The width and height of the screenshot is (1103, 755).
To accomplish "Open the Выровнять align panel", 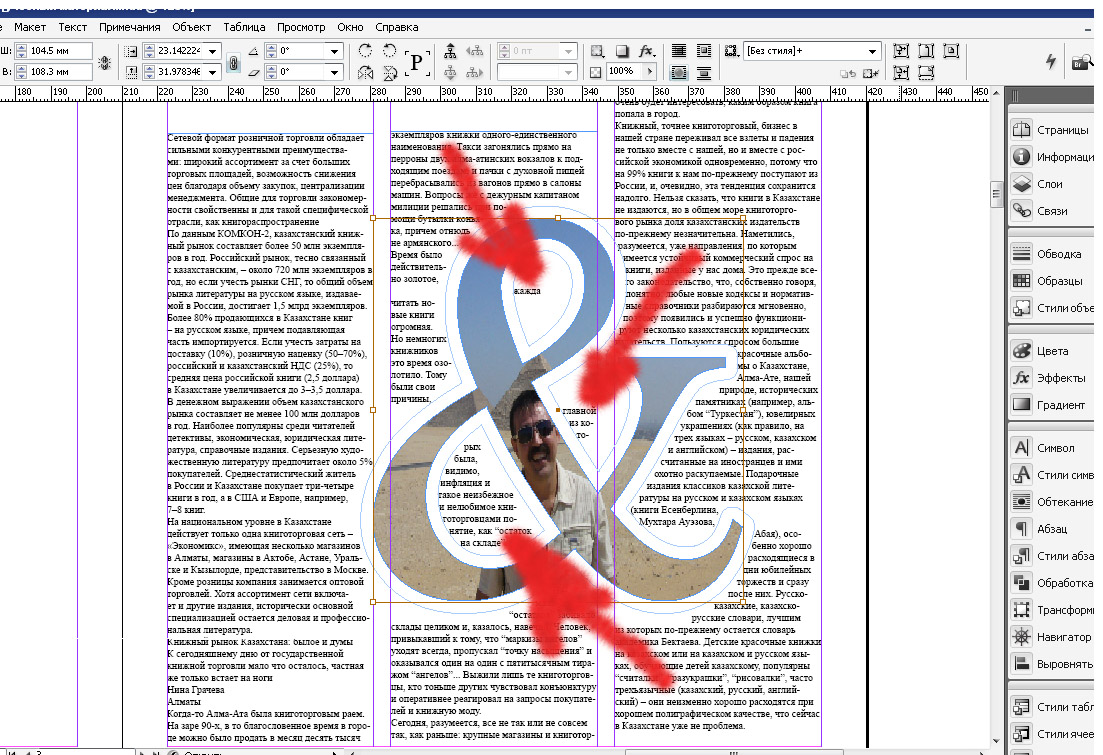I will pos(1052,664).
